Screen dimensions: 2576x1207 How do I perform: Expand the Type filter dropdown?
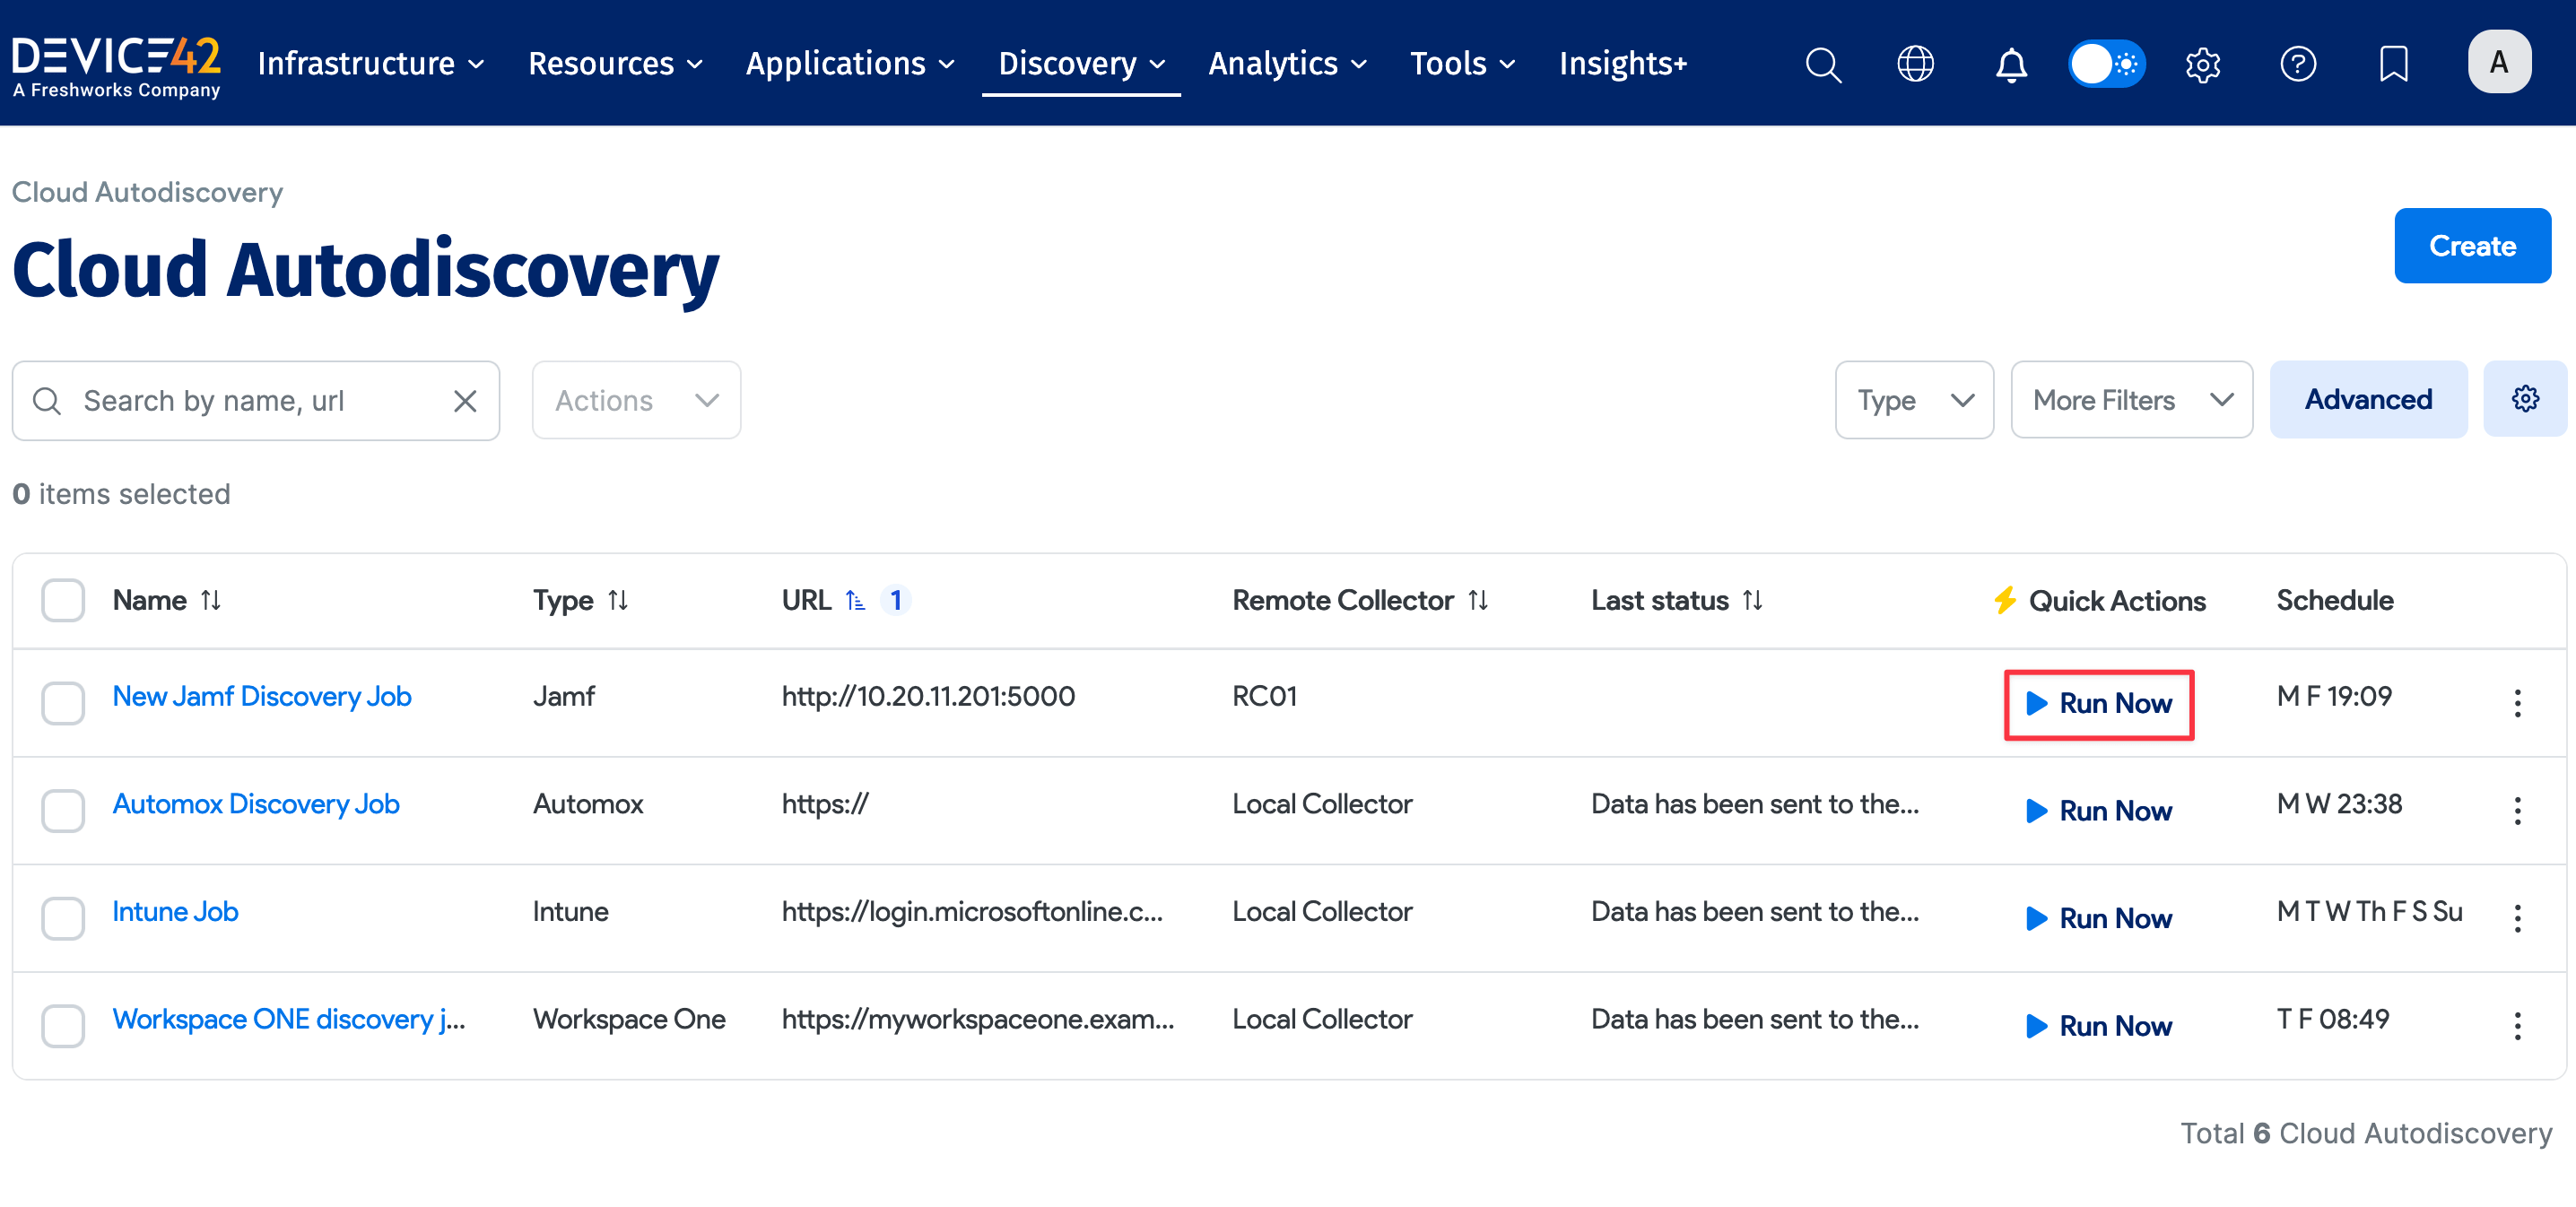coord(1914,400)
